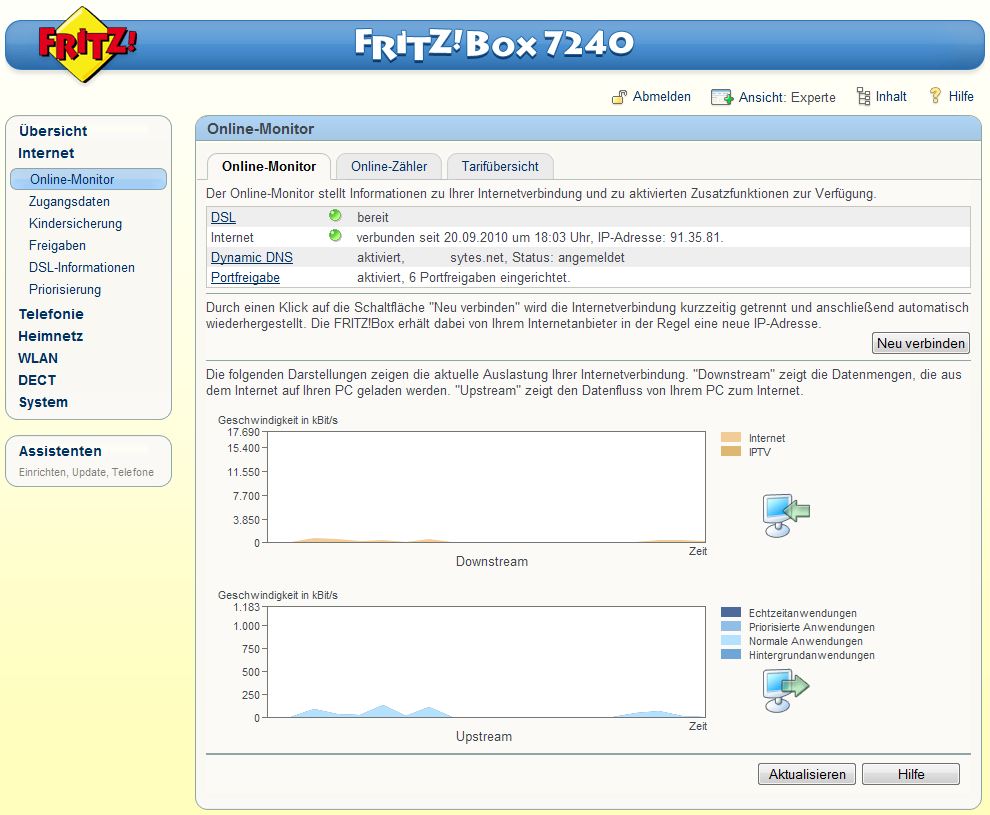Click the 'Upstream' chart caption

(x=484, y=736)
